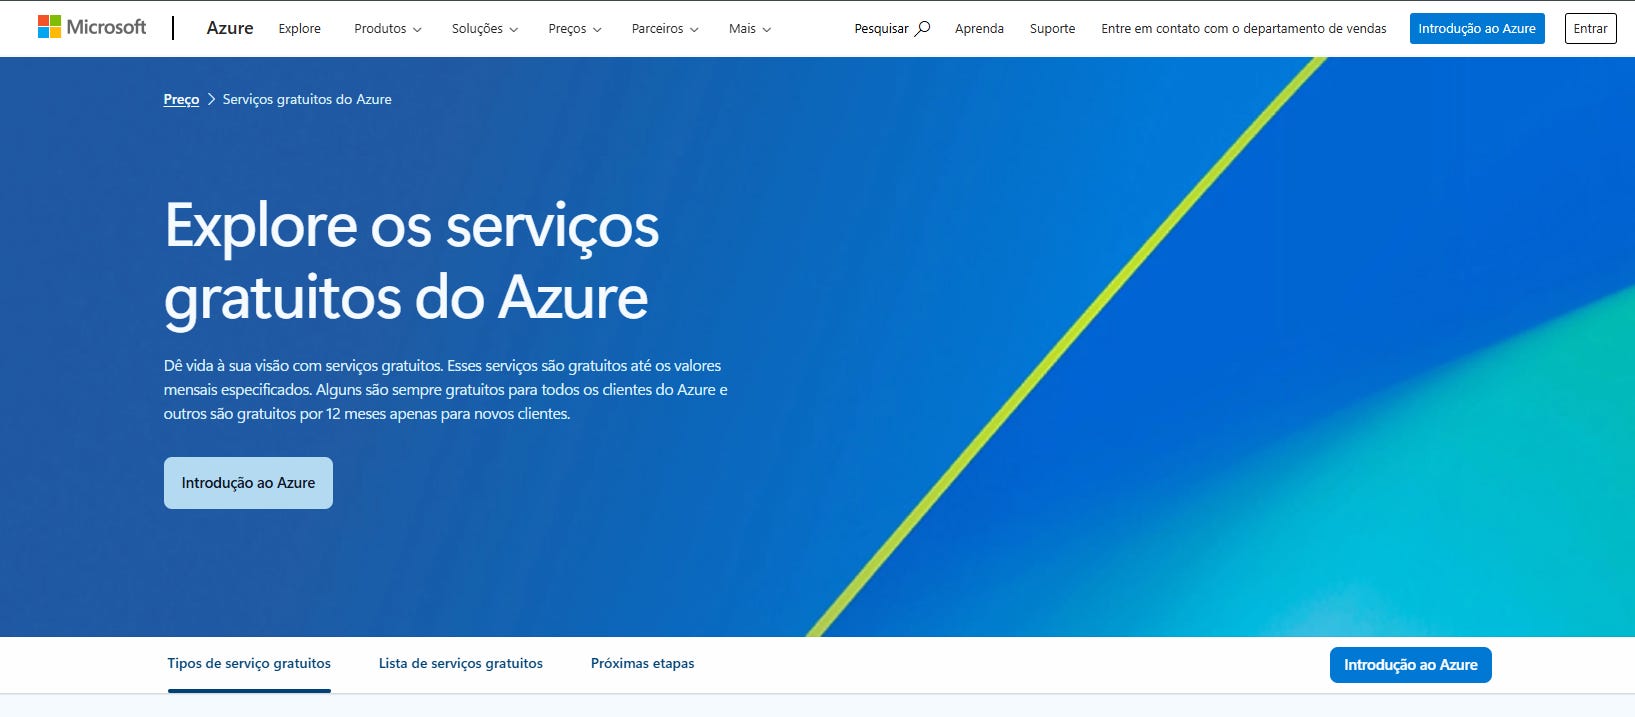Expand the Mais dropdown
Image resolution: width=1635 pixels, height=717 pixels.
click(750, 28)
